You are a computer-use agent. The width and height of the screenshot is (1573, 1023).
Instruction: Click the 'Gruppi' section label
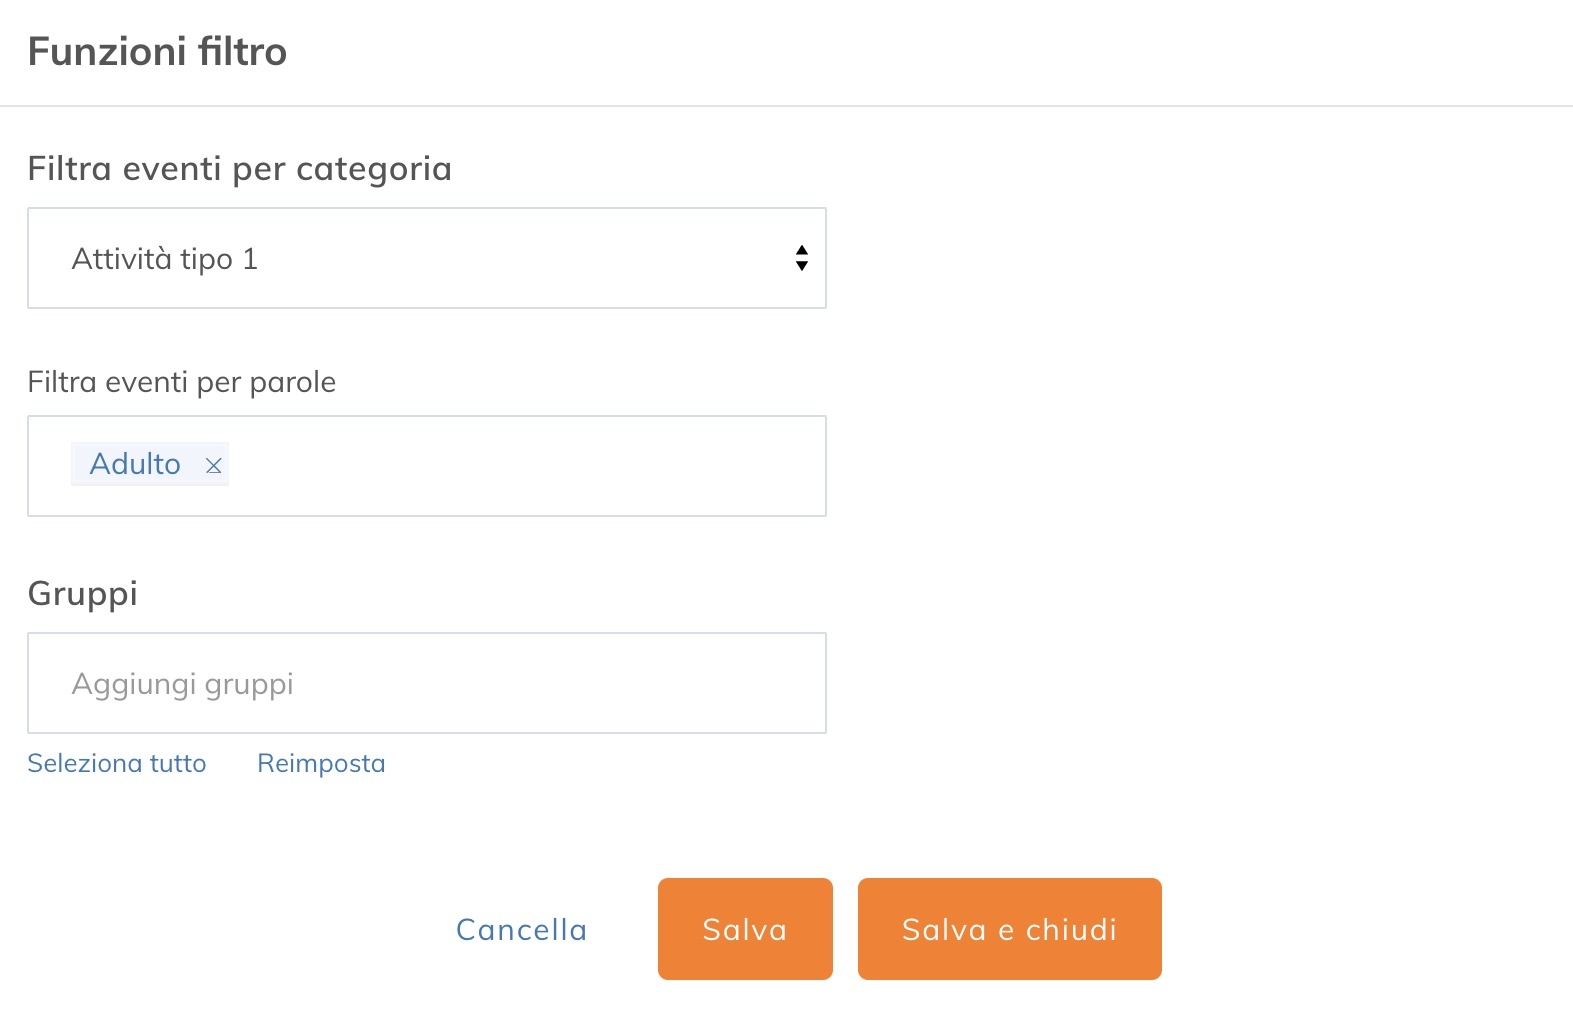coord(82,593)
